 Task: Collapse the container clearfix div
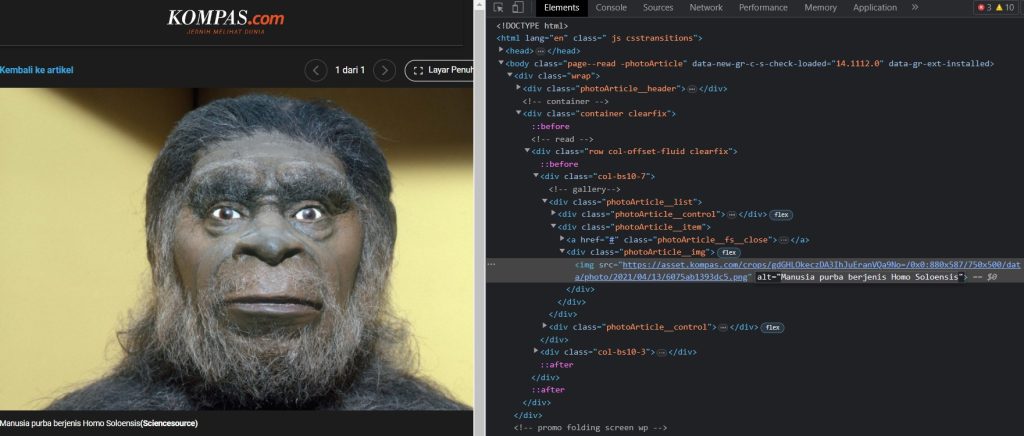(519, 114)
